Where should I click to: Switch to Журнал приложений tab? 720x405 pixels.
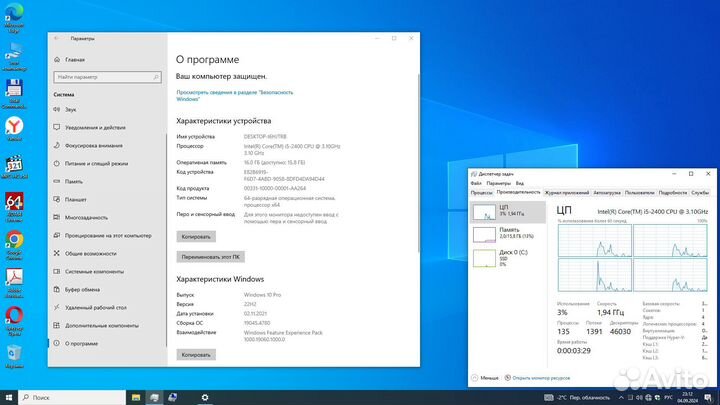(567, 193)
